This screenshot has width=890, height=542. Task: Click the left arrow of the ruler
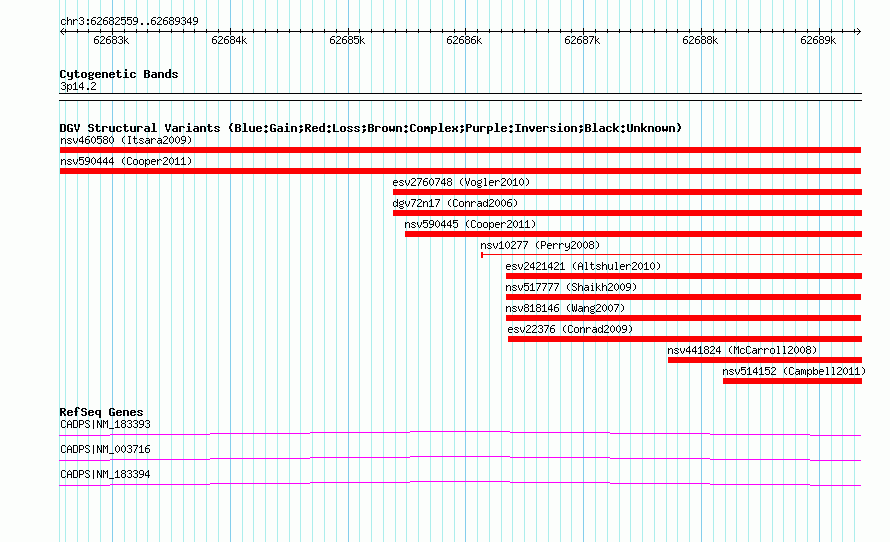[x=62, y=32]
